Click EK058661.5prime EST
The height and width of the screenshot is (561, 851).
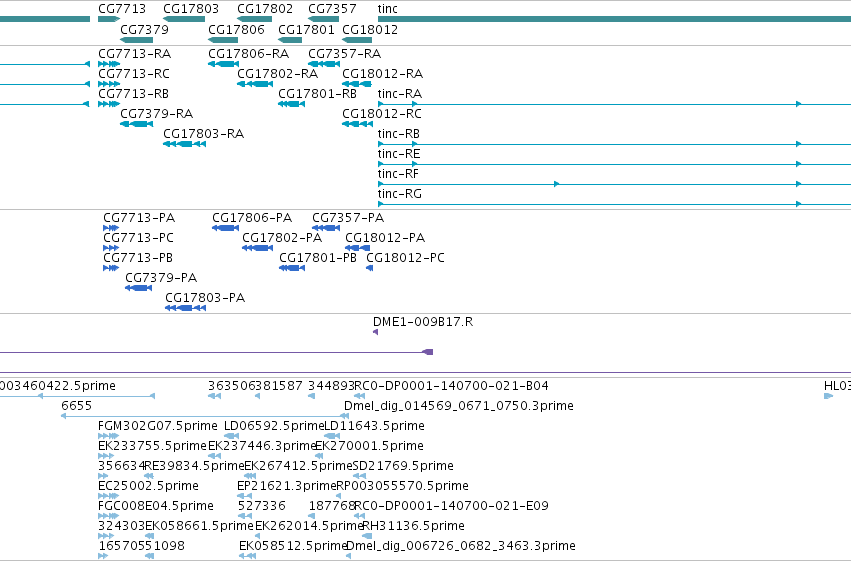click(199, 527)
